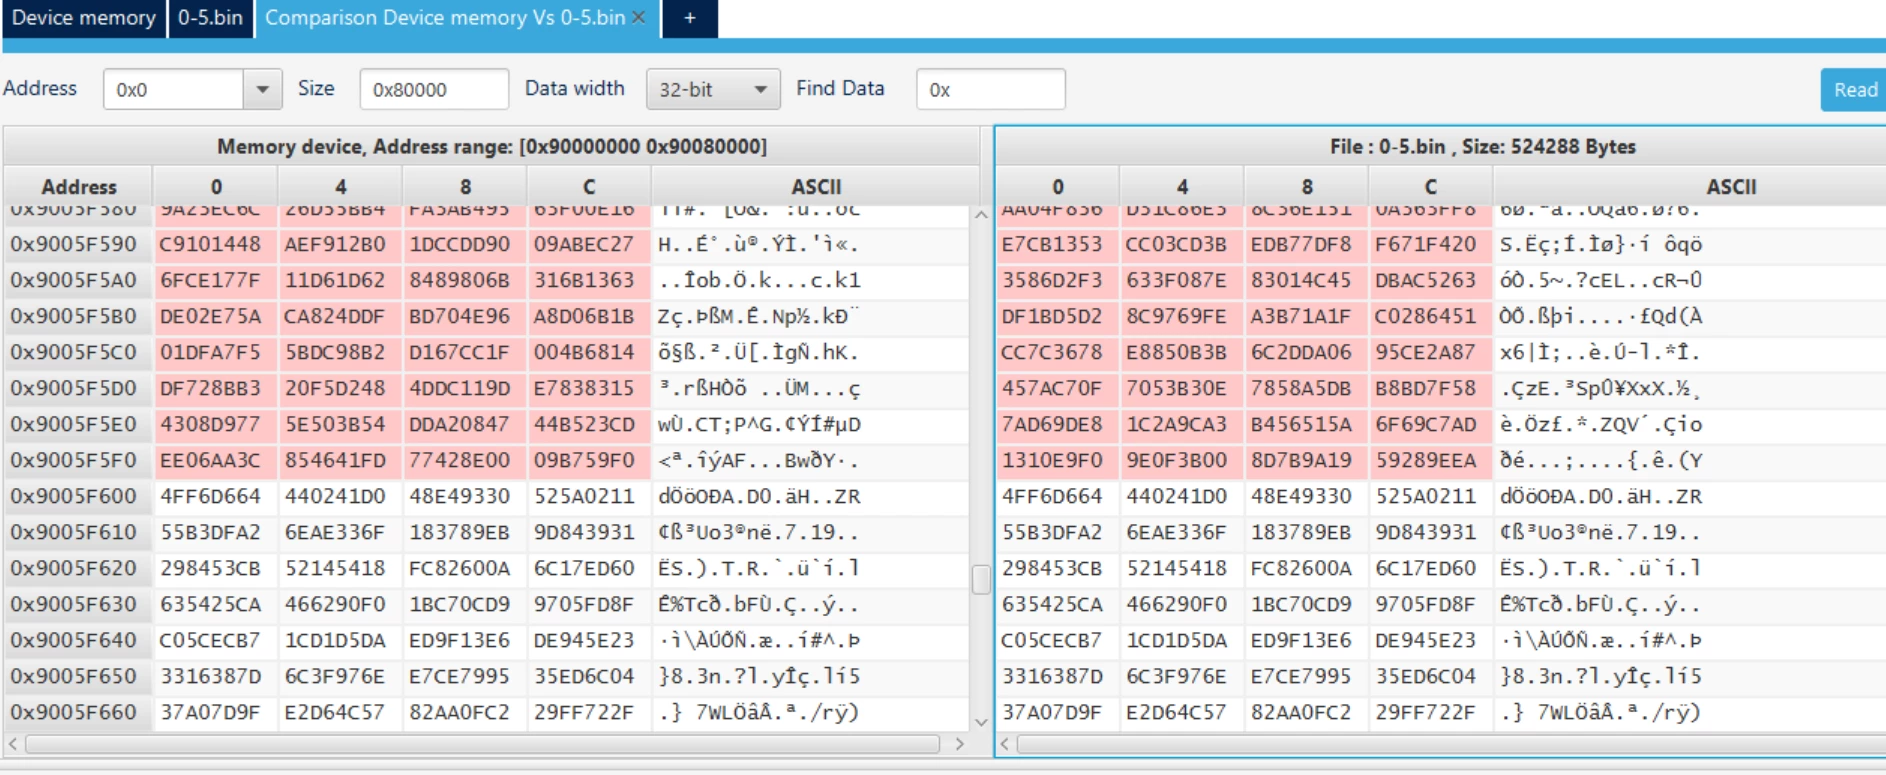
Task: Click file cell A3B71A1F
Action: pyautogui.click(x=1306, y=316)
